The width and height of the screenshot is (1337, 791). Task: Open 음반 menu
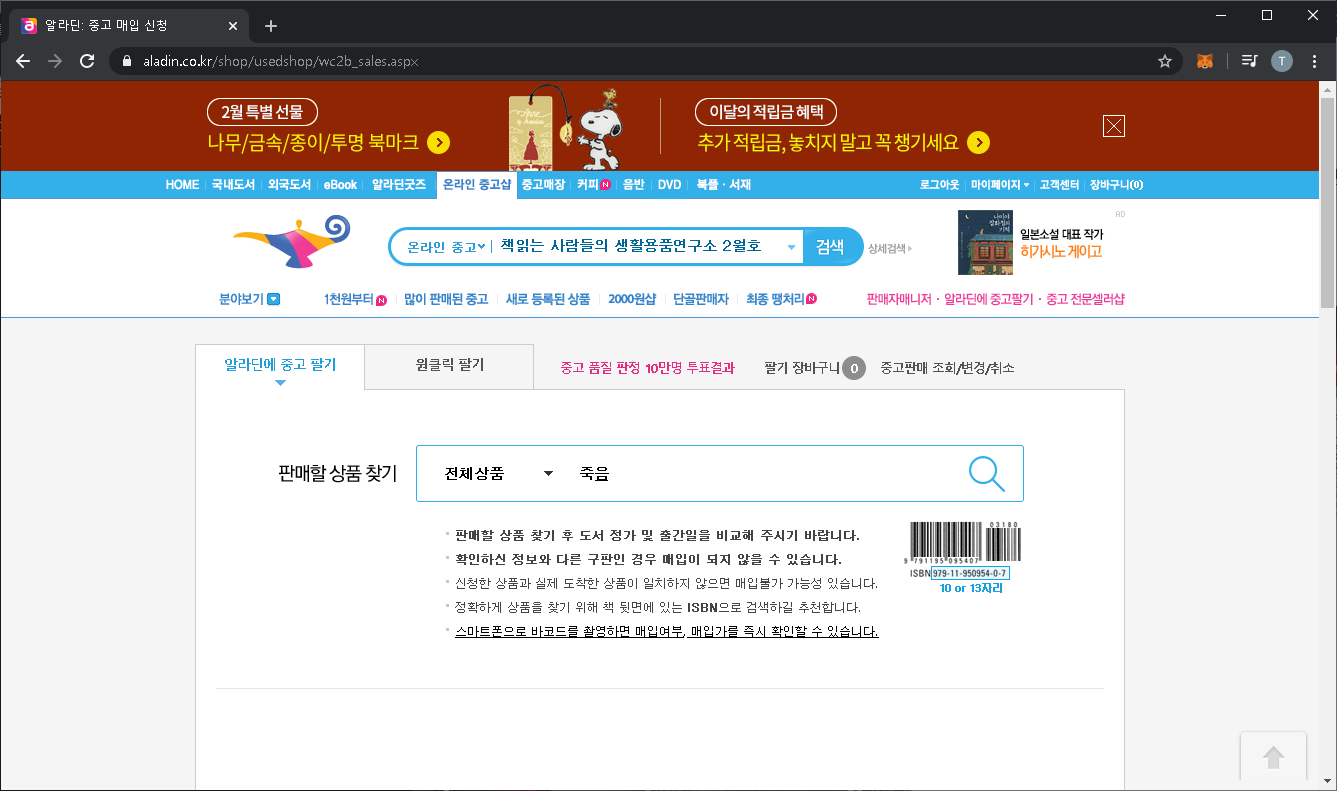coord(633,185)
